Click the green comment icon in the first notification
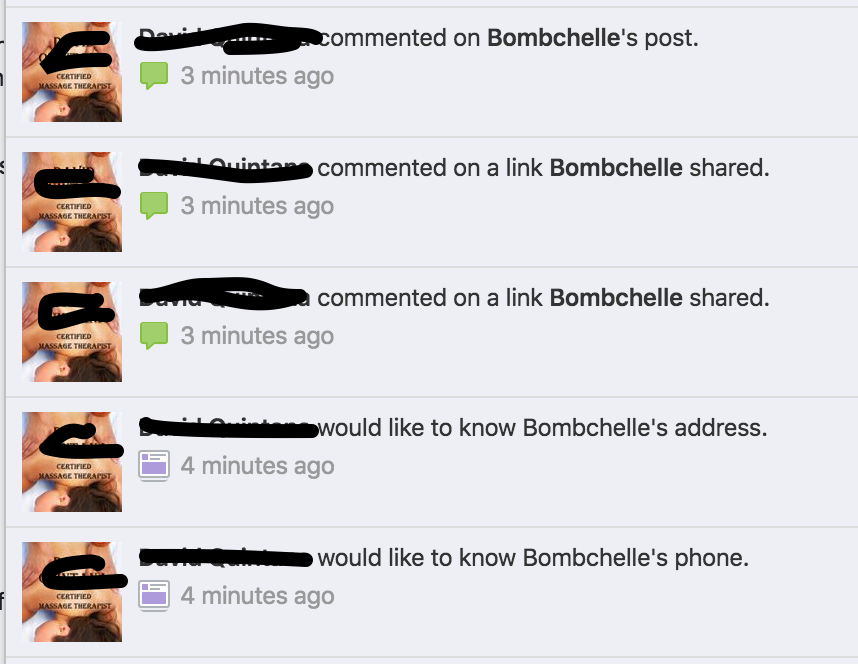The width and height of the screenshot is (858, 664). click(154, 76)
